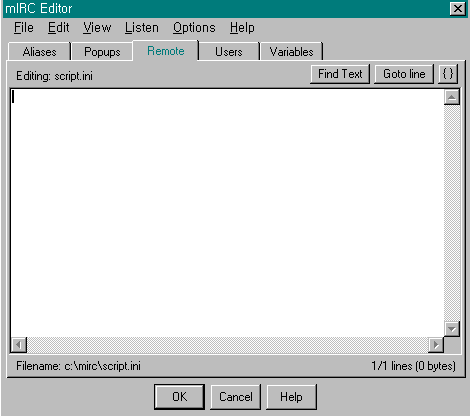Click the 'Editing: script.ini' label

54,76
